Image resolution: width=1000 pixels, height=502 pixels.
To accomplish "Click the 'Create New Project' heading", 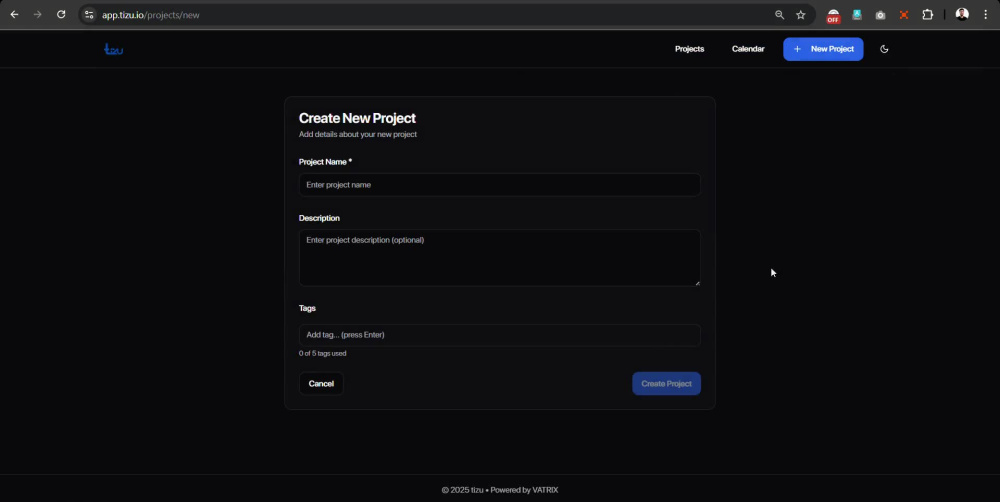I will [357, 118].
